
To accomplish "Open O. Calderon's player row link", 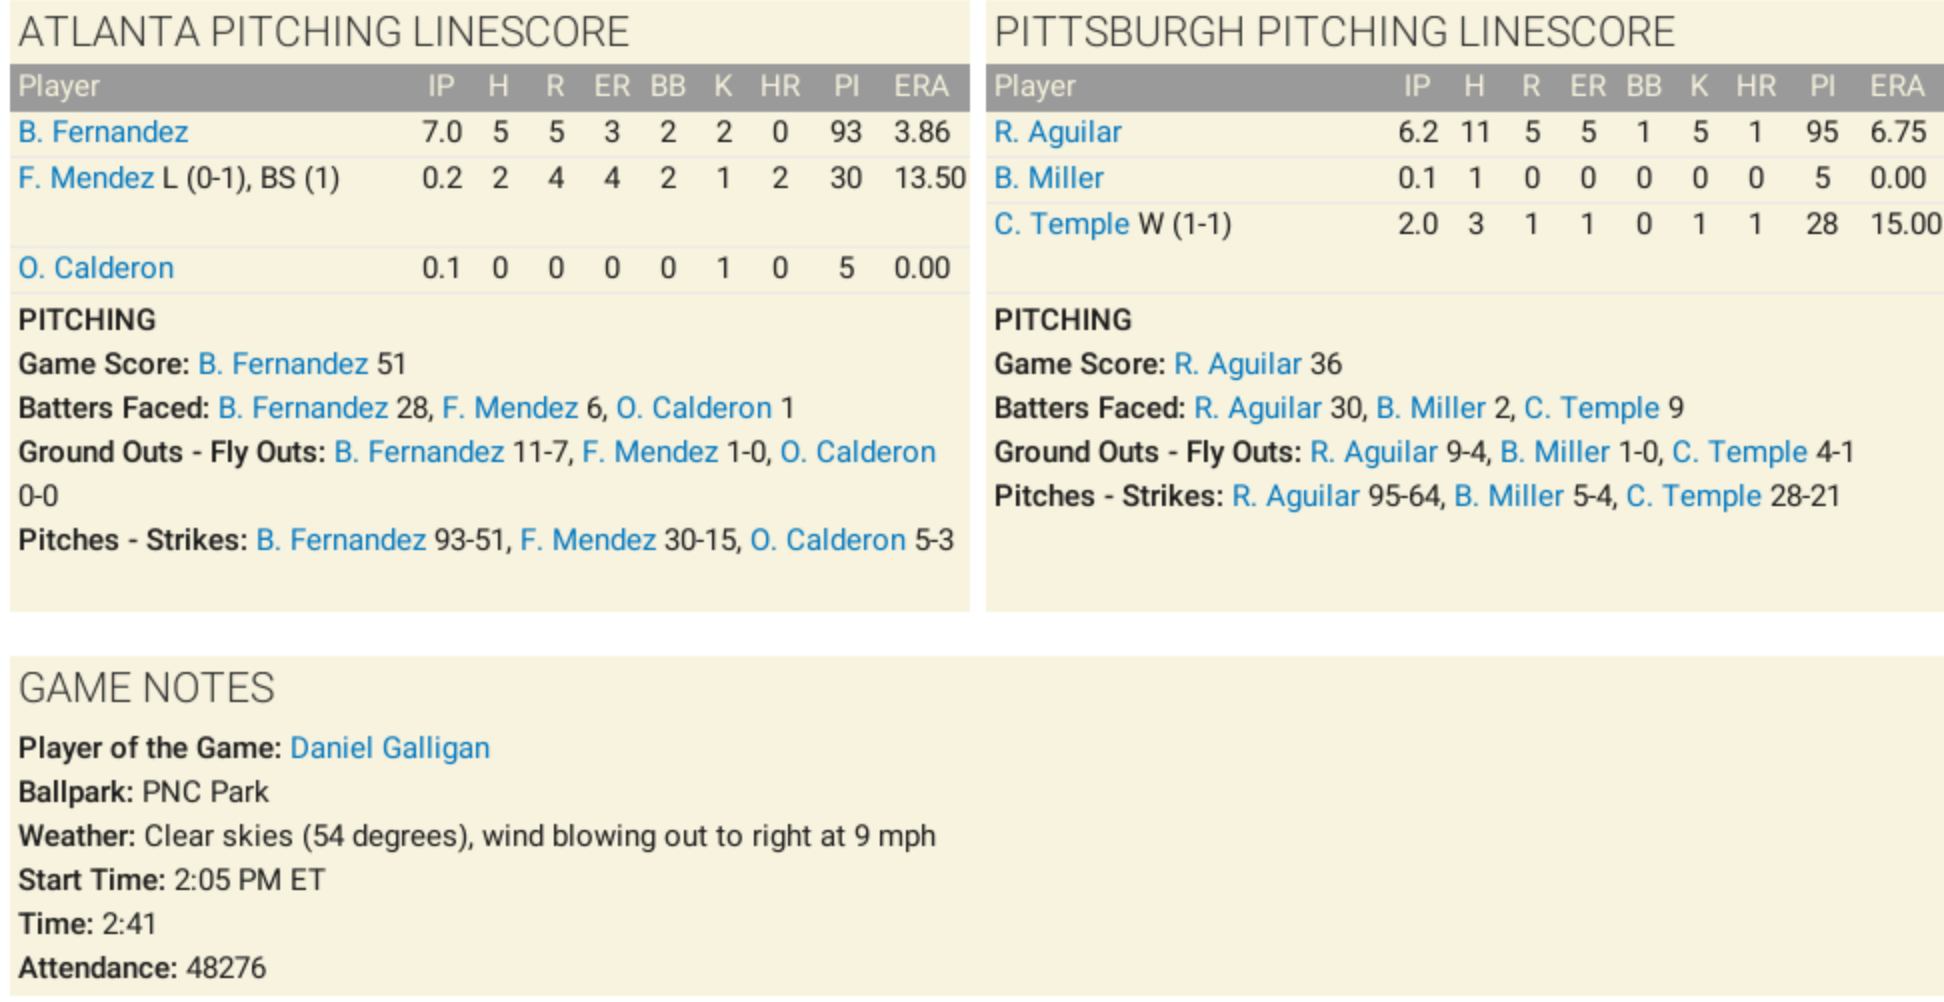I will [96, 268].
